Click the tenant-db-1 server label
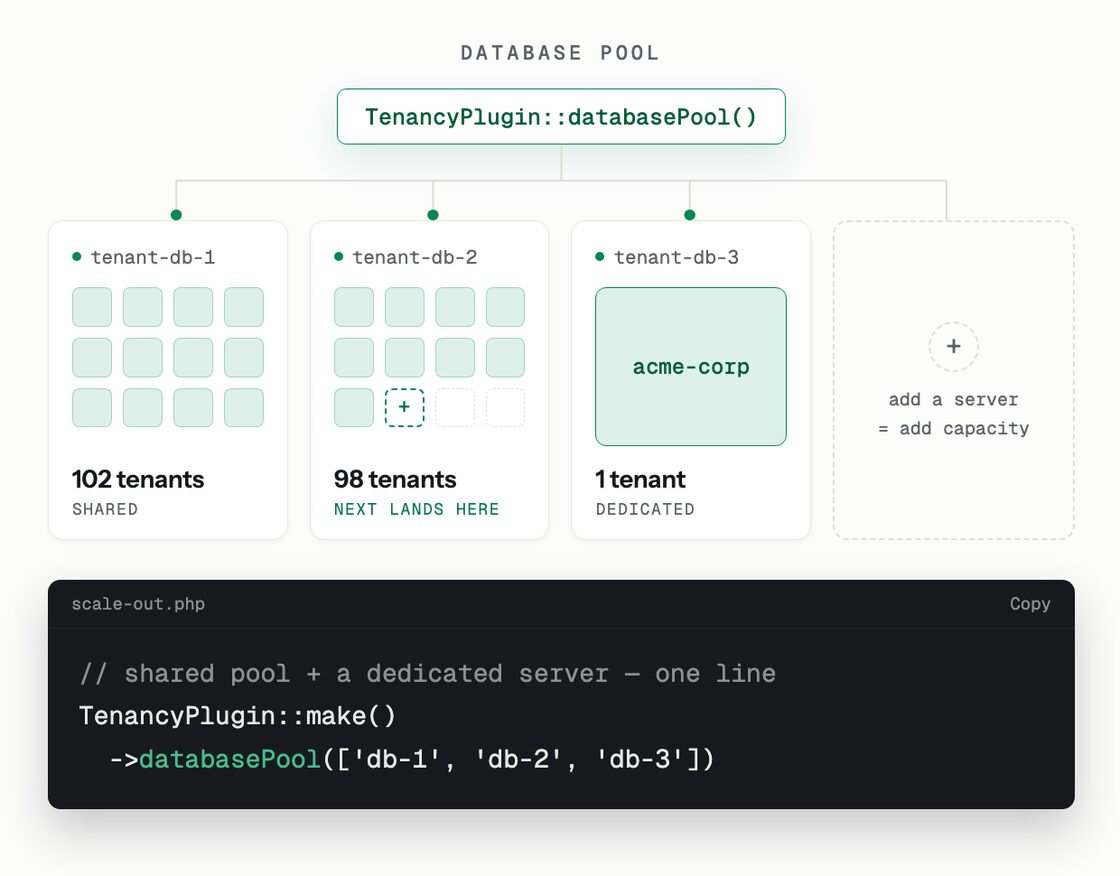The image size is (1120, 876). click(153, 257)
